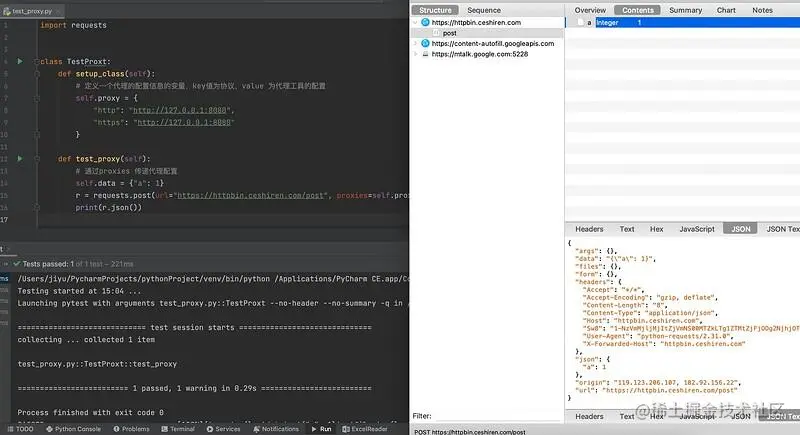Close the test_proxy.py editor tab

[x=58, y=11]
